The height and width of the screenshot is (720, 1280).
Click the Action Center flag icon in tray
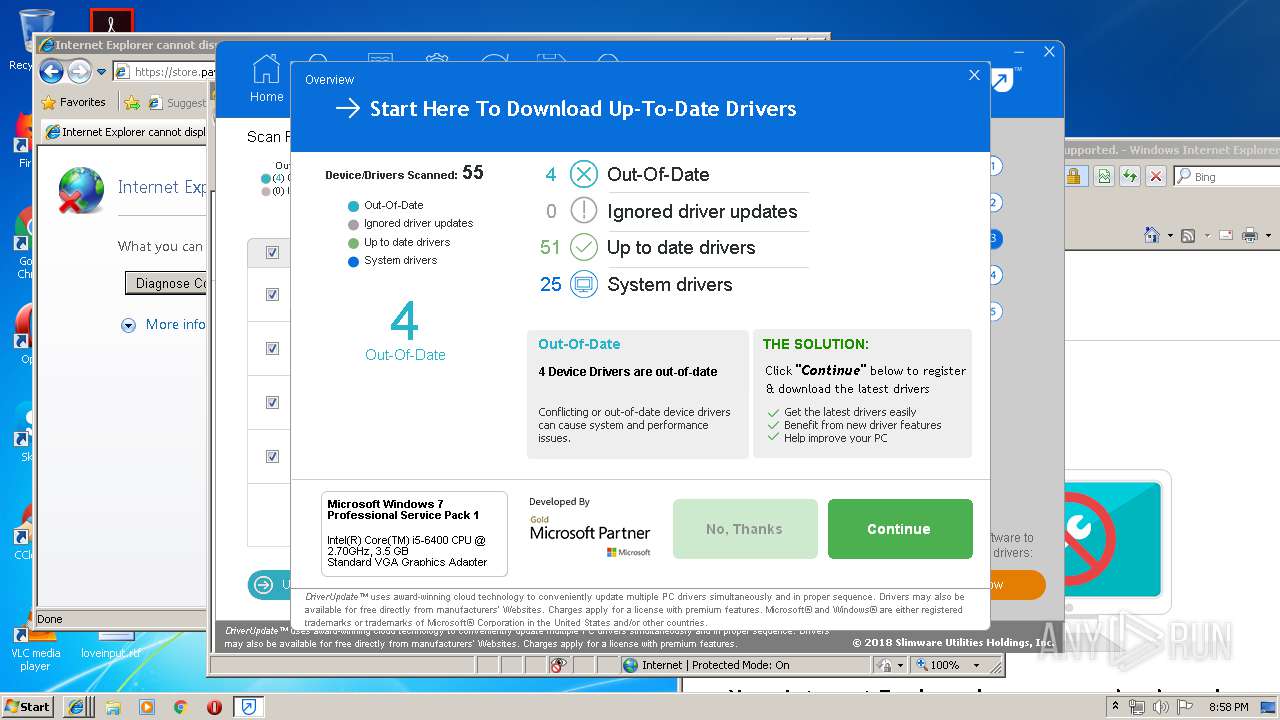pos(1186,707)
